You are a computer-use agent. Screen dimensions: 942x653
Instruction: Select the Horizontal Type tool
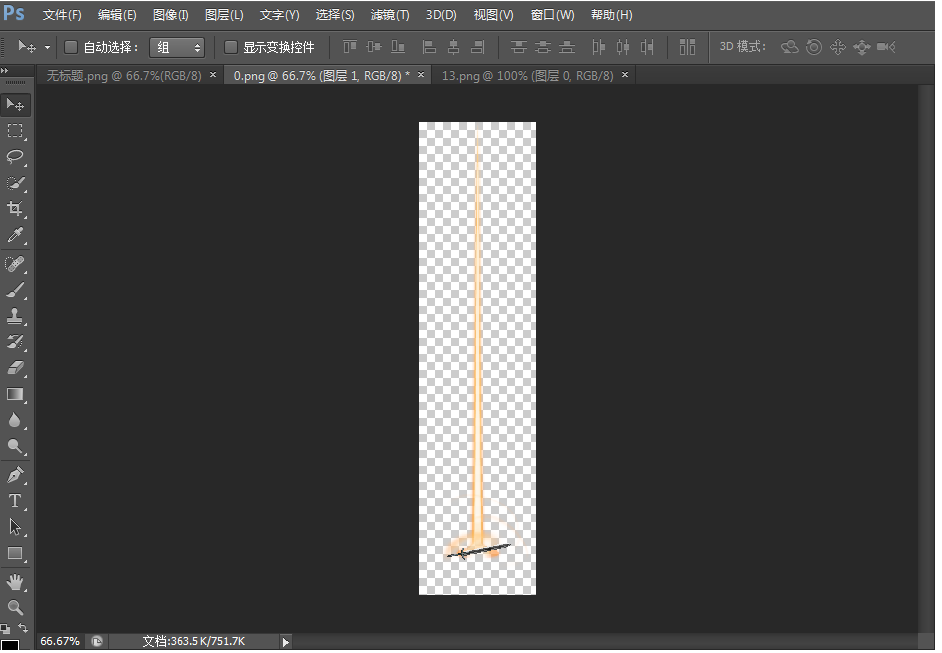pos(16,501)
